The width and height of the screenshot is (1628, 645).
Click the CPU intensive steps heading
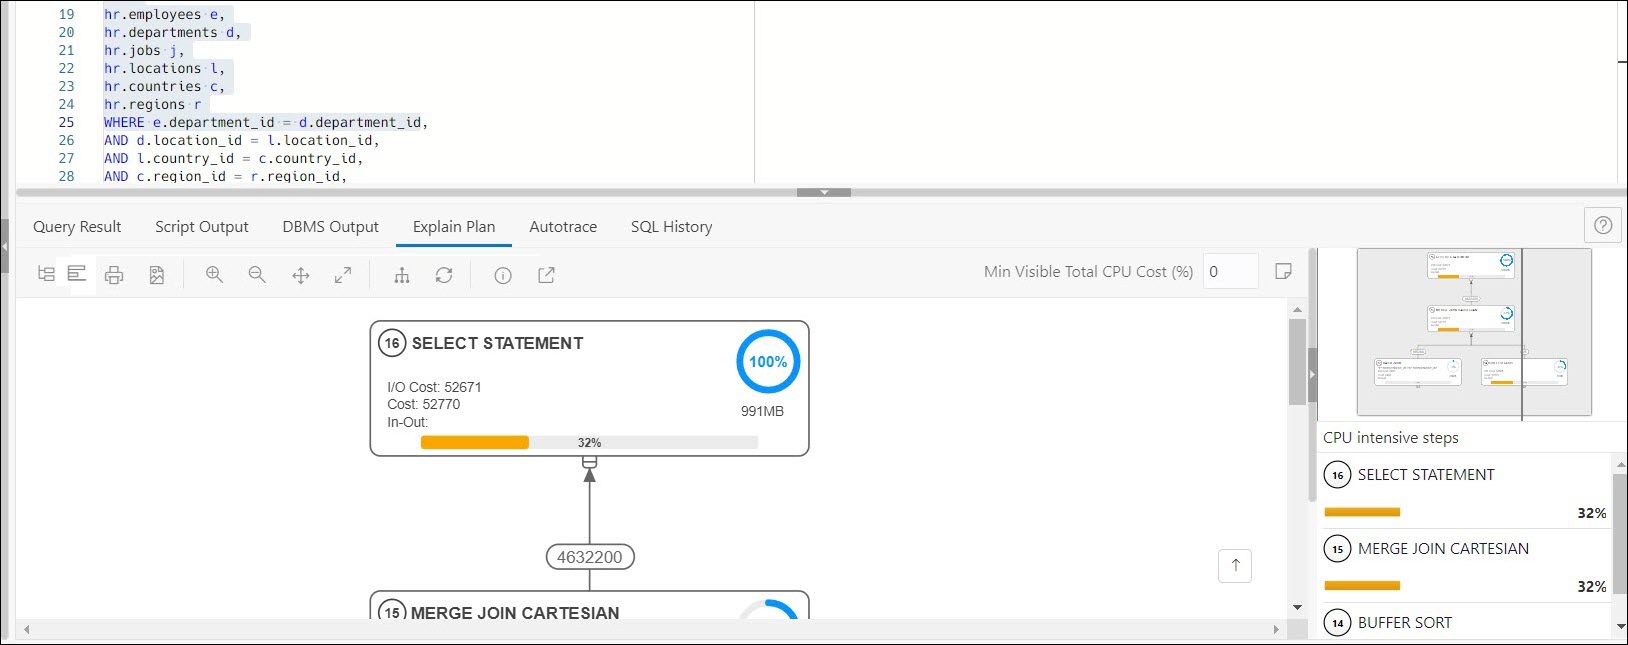pyautogui.click(x=1391, y=437)
